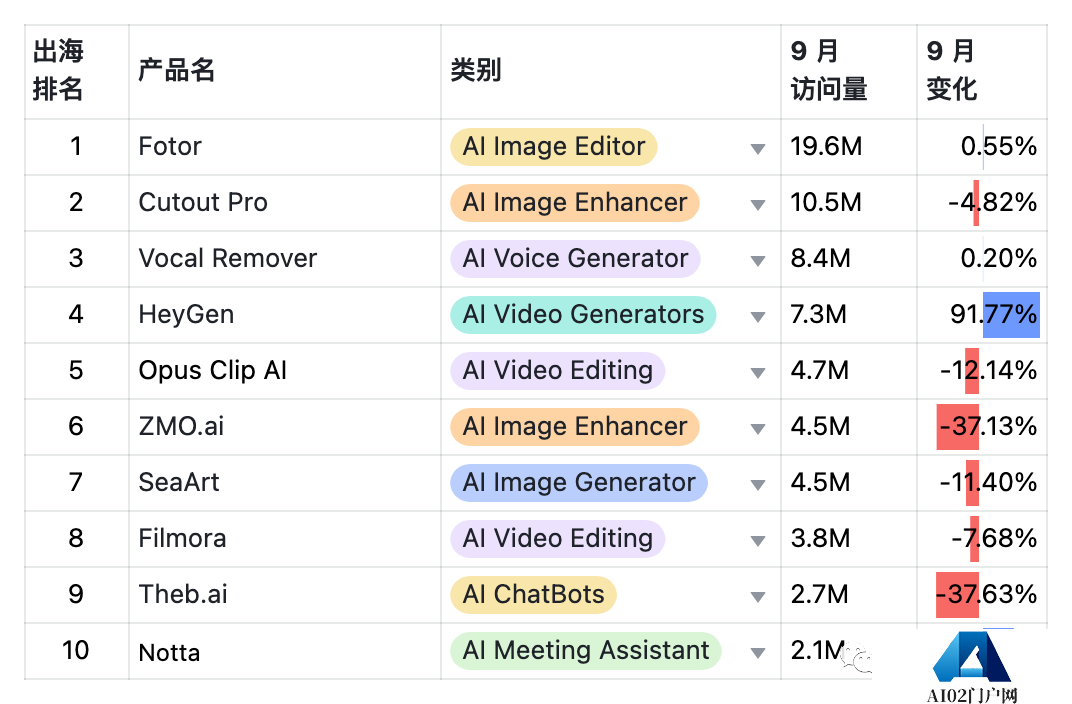Select the 8.4M visits cell
This screenshot has height=704, width=1072.
(x=848, y=259)
